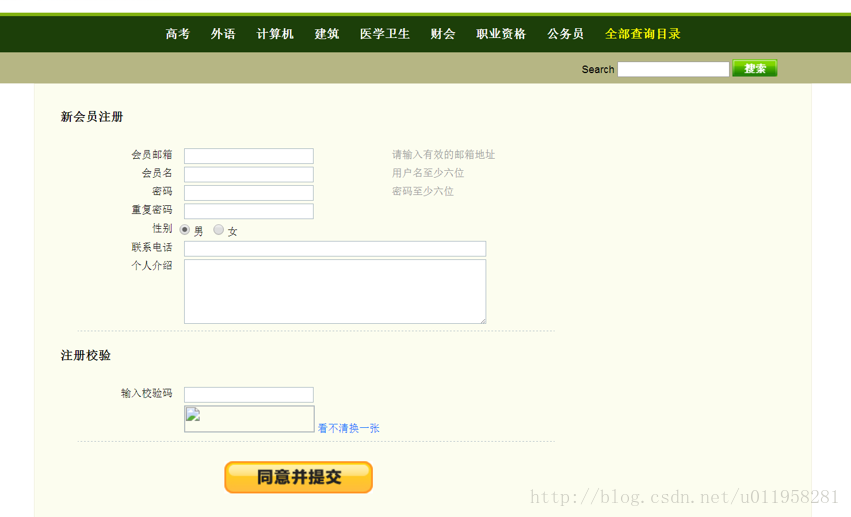Click the broken captcha image
851x517 pixels.
(x=249, y=419)
